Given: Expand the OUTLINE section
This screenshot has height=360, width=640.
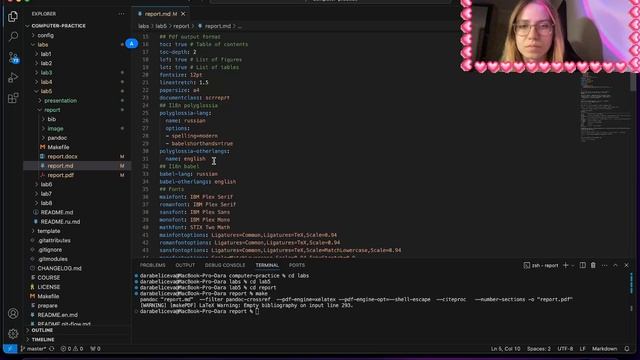Looking at the screenshot, I should [x=42, y=330].
